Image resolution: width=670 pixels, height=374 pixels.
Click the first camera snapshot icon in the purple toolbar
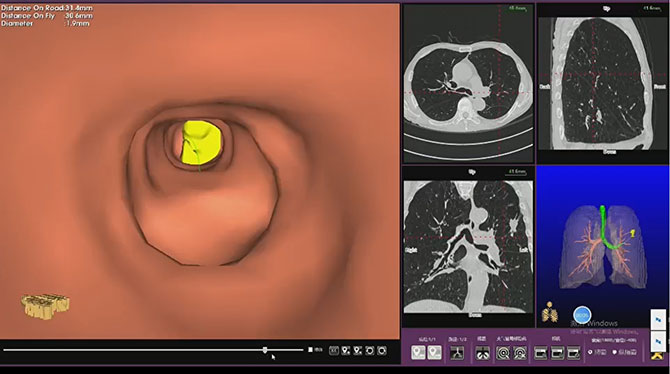click(541, 353)
